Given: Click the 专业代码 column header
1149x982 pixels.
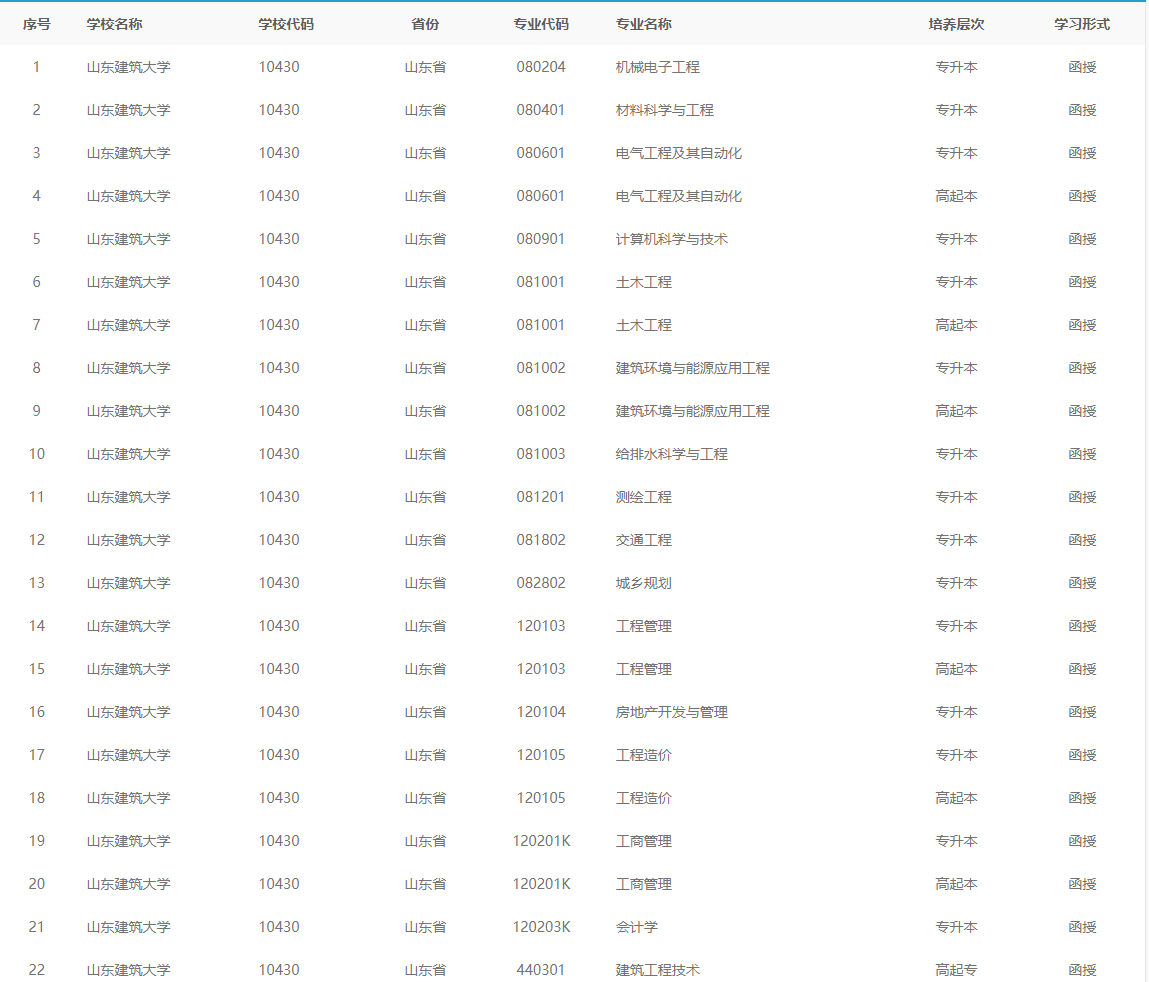Looking at the screenshot, I should pos(541,24).
